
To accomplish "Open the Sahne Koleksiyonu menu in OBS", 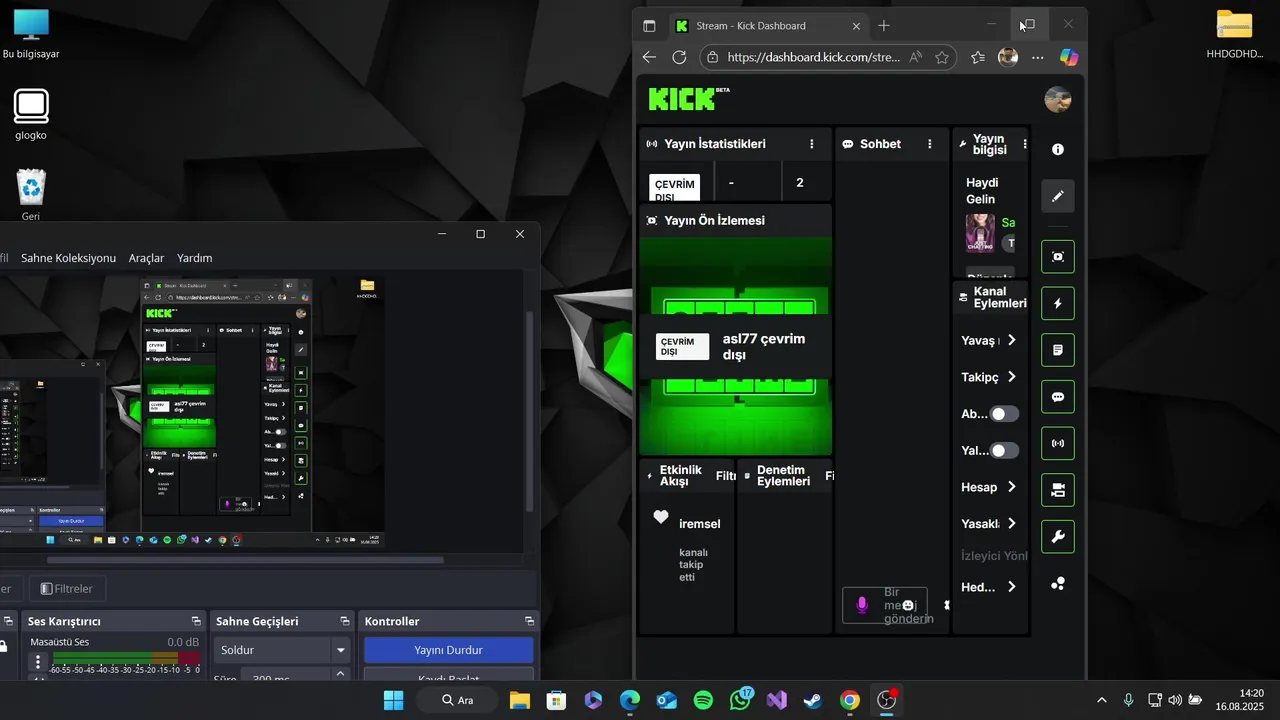I will [68, 258].
